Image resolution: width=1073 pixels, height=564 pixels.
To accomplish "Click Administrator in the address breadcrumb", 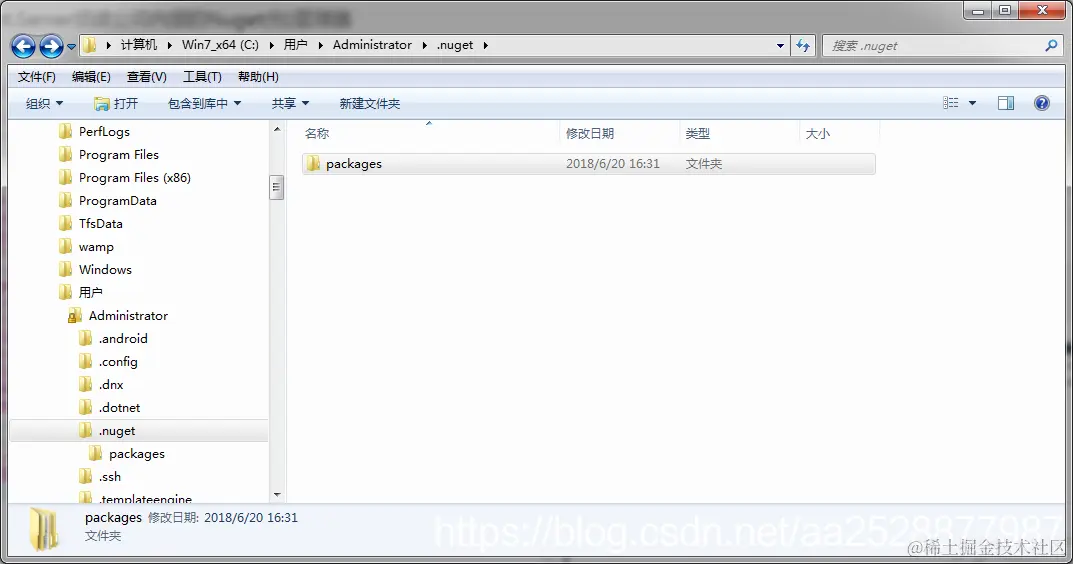I will (x=372, y=45).
